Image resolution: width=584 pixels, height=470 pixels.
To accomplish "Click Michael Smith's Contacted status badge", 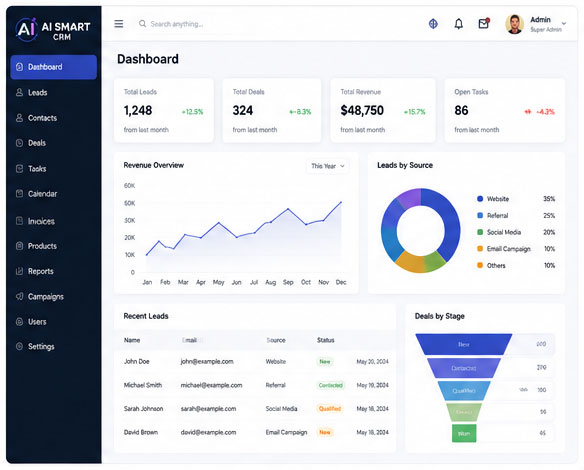I will tap(330, 385).
